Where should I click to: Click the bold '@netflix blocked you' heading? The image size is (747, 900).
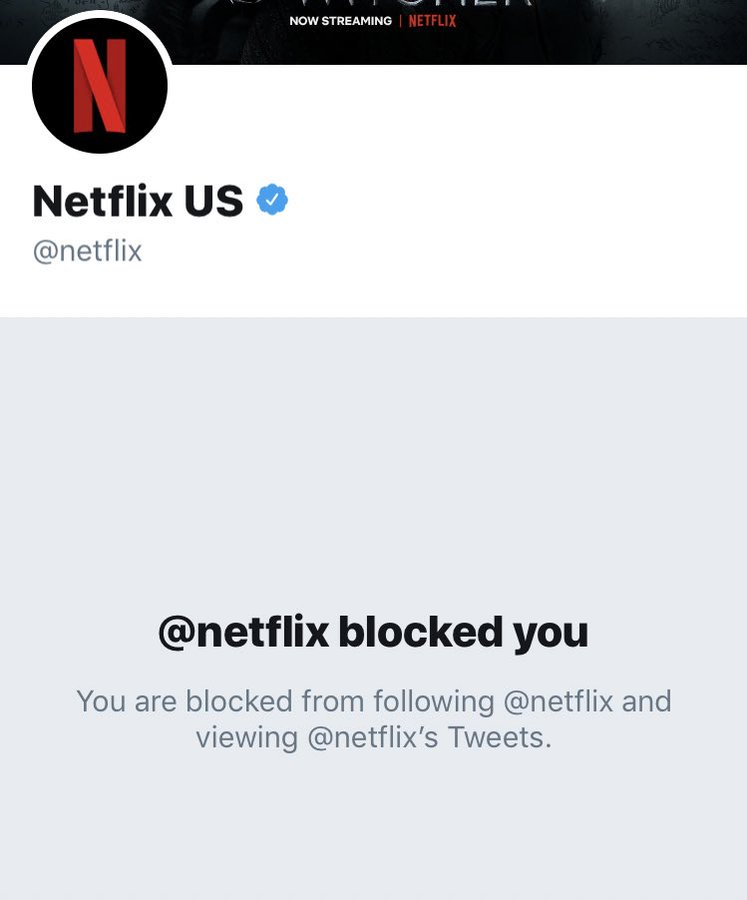[373, 633]
